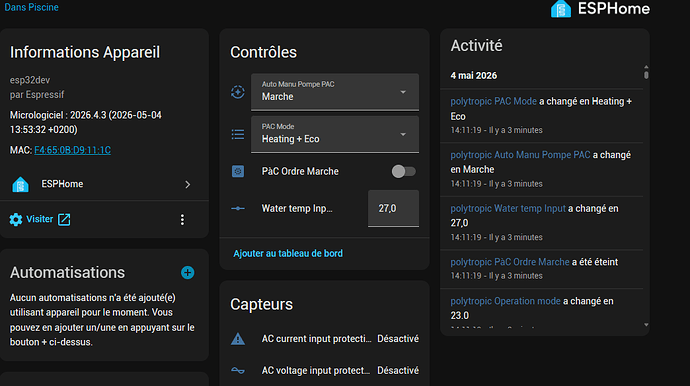
Task: Click the PàC Ordre Marche label
Action: [x=300, y=171]
